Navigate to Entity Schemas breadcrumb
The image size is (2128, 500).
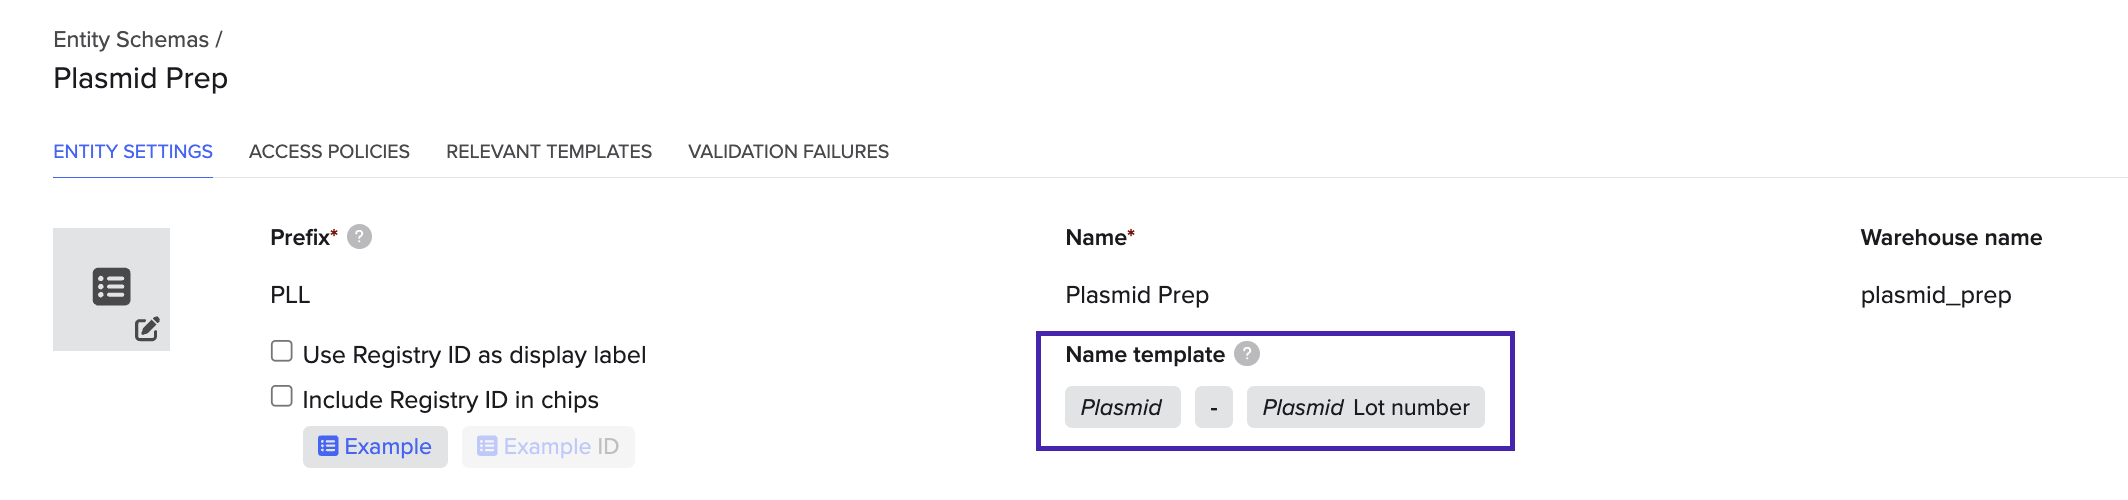[x=131, y=40]
